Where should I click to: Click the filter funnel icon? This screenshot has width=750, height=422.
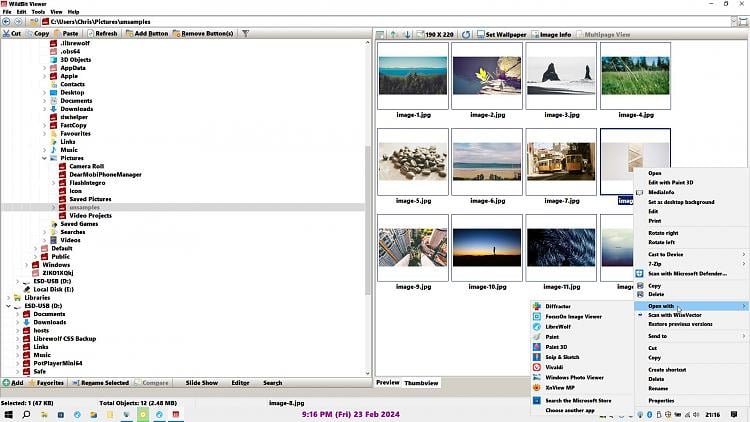[x=245, y=33]
